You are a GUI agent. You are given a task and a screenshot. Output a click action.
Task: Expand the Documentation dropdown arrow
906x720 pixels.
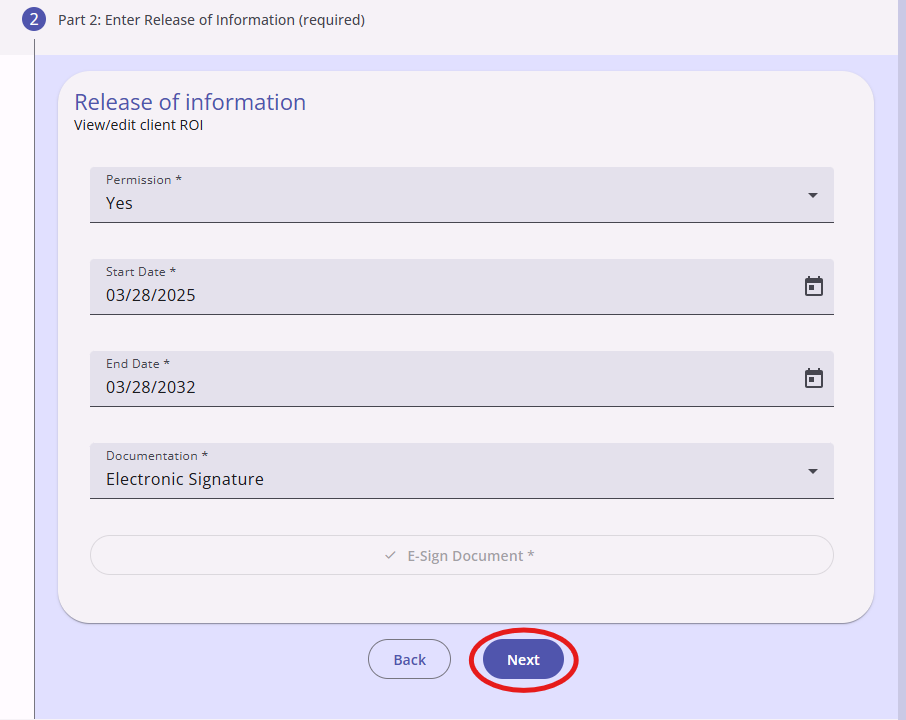pyautogui.click(x=813, y=472)
